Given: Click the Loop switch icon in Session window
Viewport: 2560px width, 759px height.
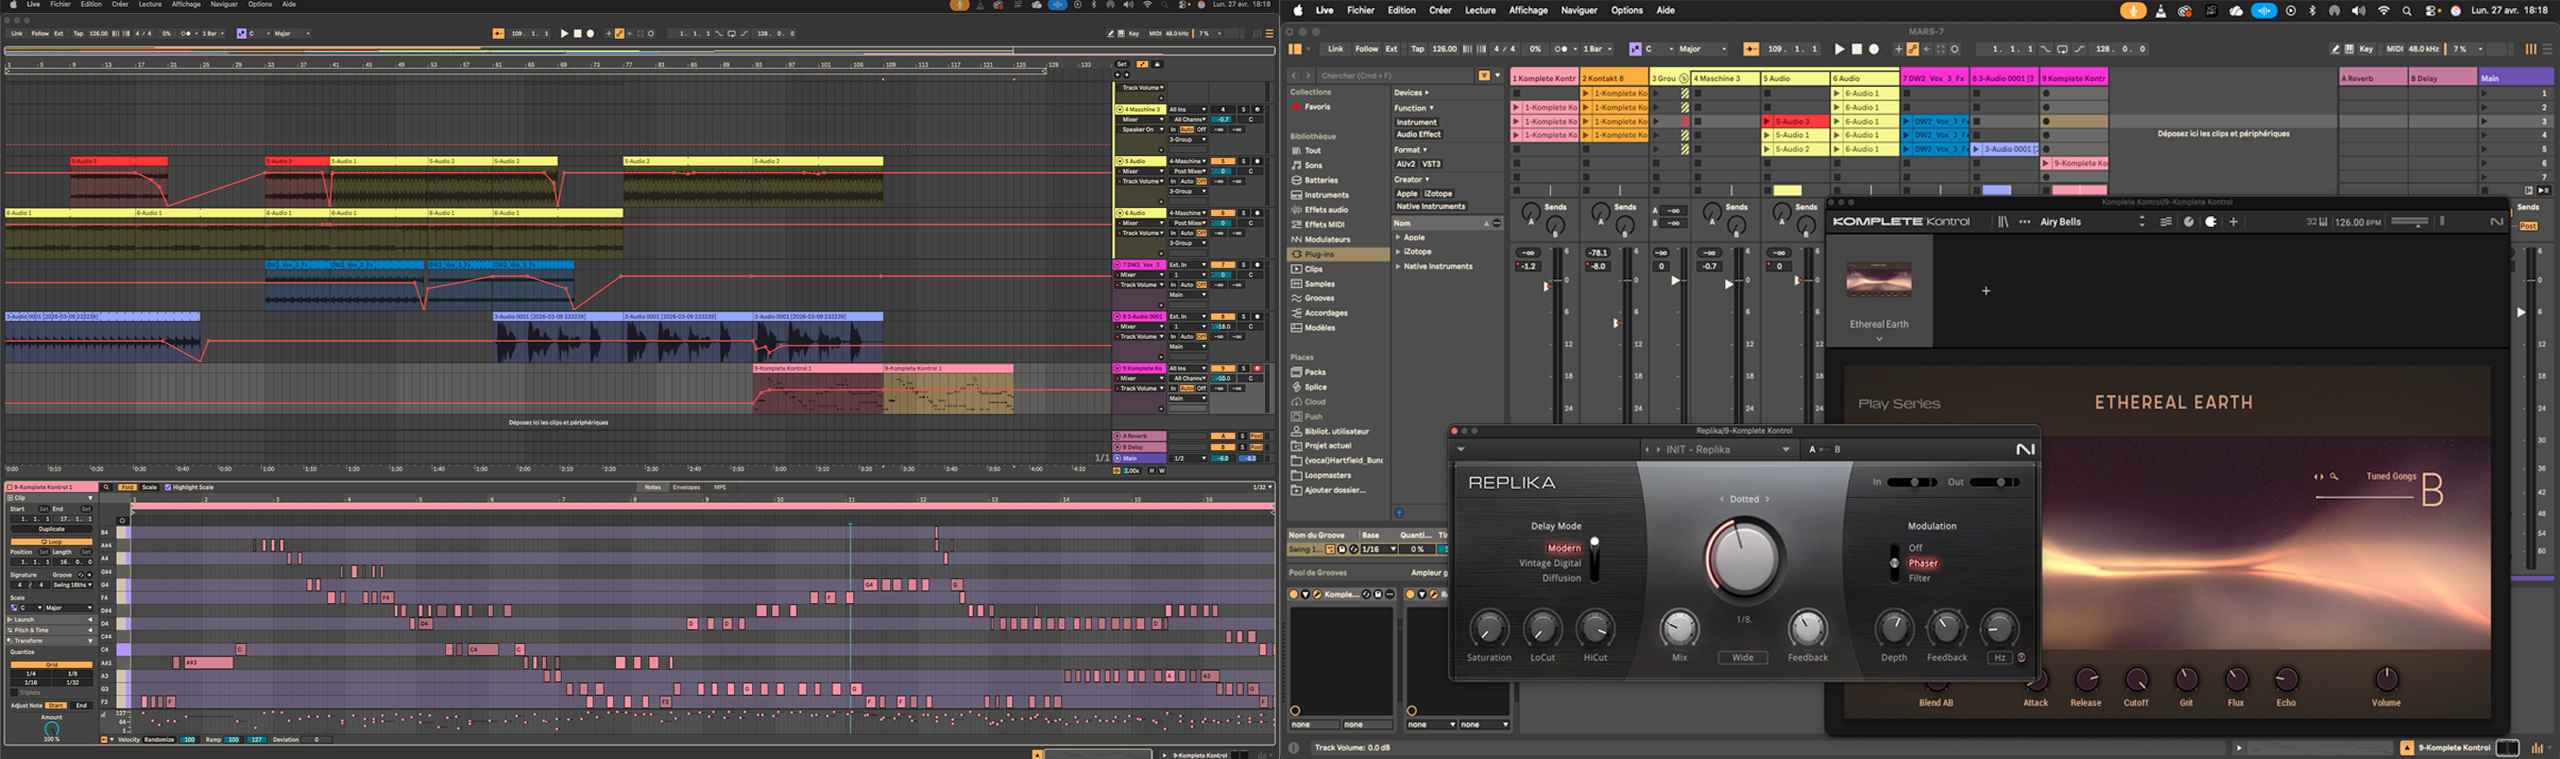Looking at the screenshot, I should coord(2062,49).
